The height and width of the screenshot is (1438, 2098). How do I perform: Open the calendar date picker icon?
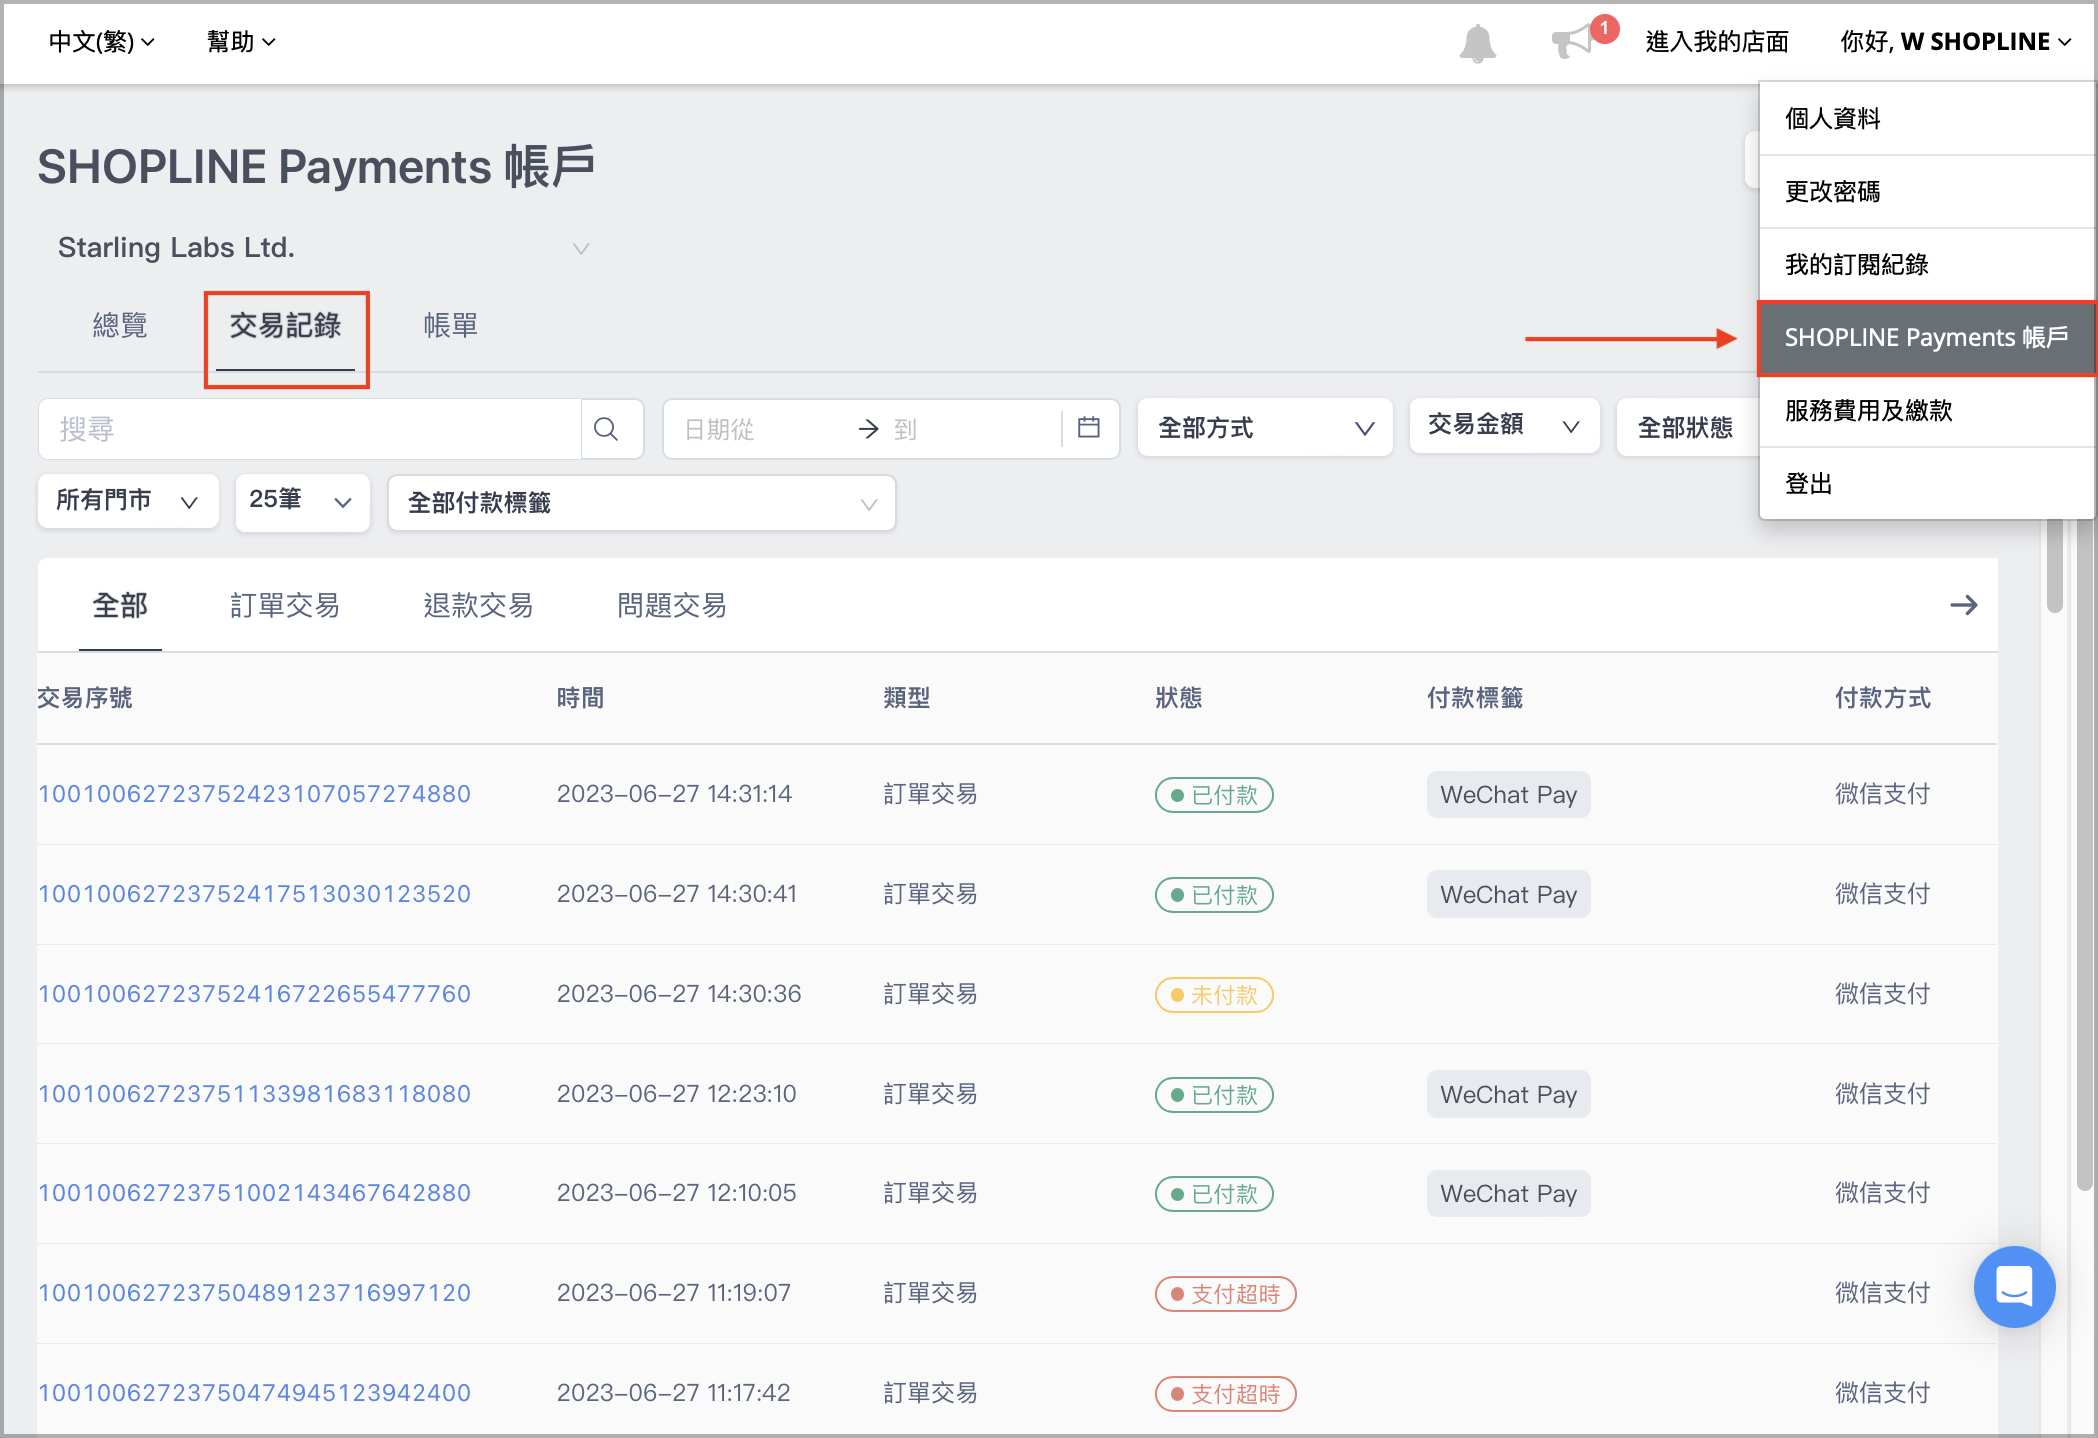click(1090, 428)
